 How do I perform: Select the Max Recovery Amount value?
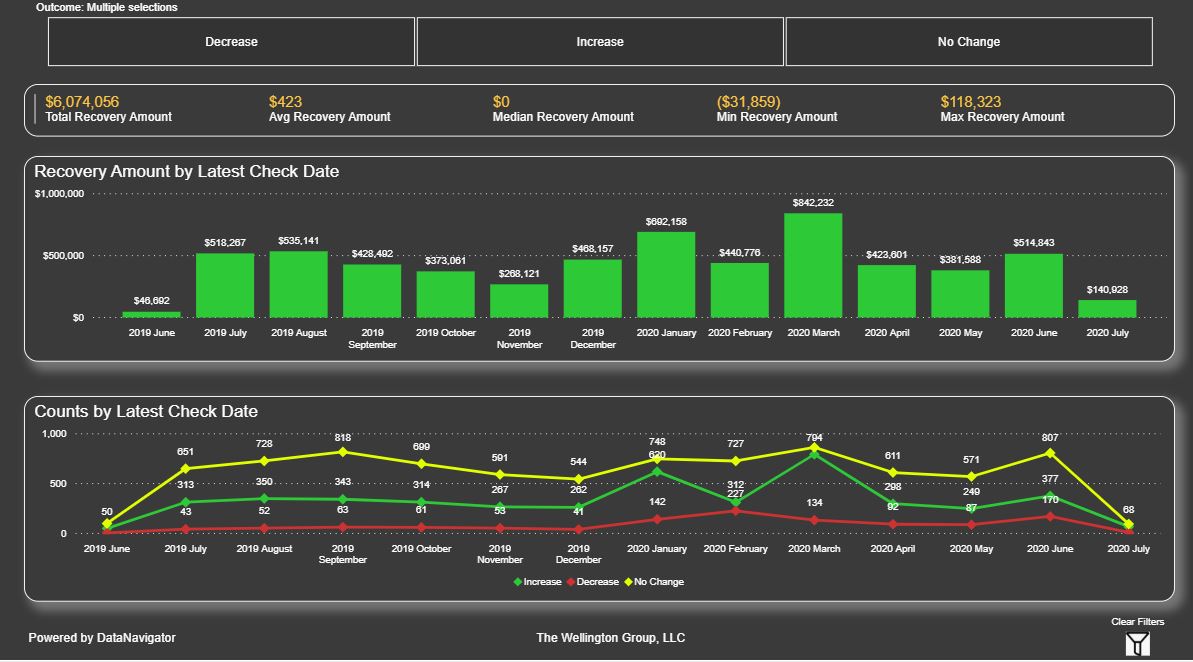[x=970, y=102]
